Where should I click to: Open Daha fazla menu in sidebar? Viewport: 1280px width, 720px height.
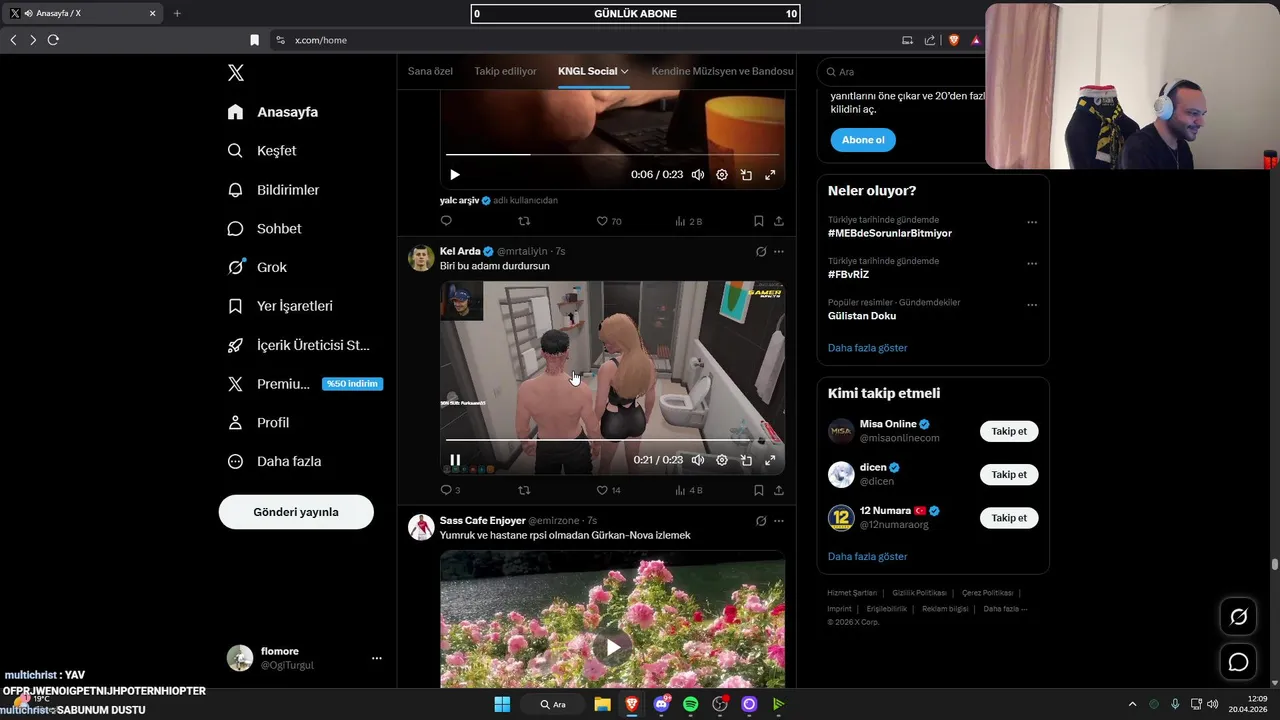coord(274,462)
